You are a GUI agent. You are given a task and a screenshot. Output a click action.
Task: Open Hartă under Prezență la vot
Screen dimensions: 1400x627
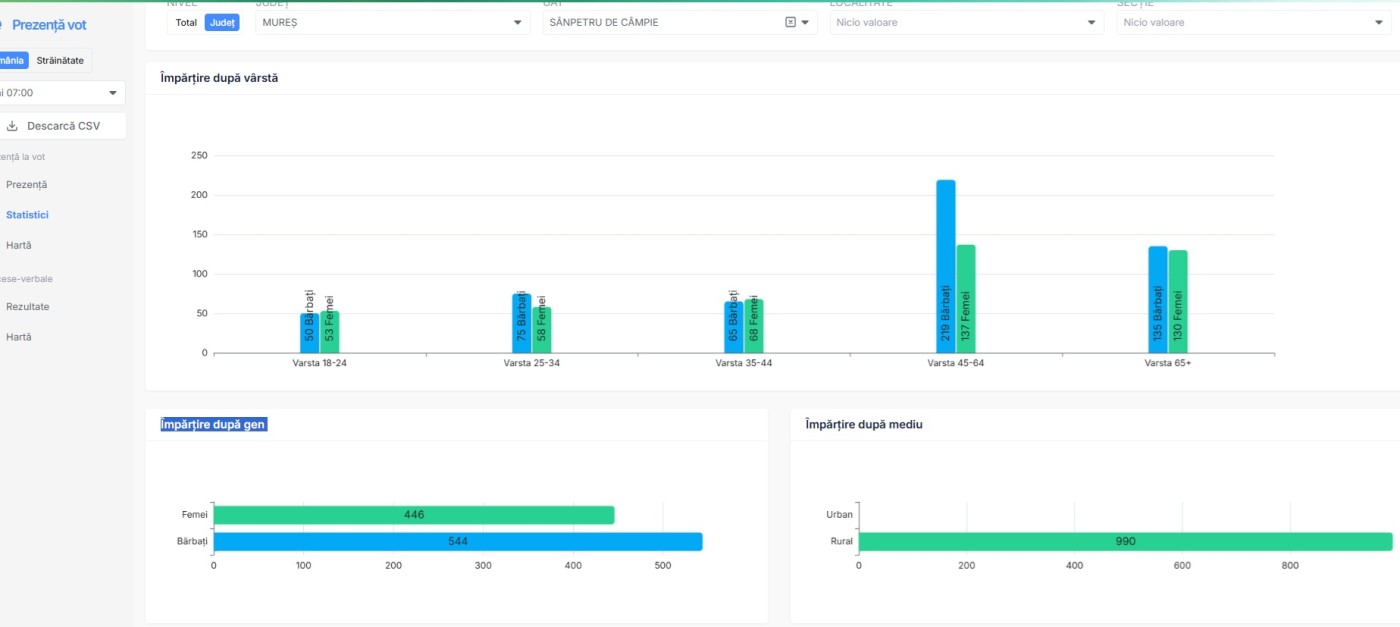point(18,245)
